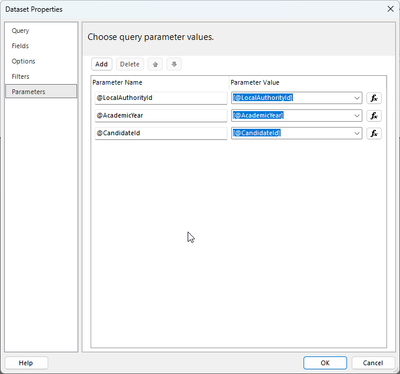Image resolution: width=400 pixels, height=374 pixels.
Task: Edit the @AcademicYear parameter name field
Action: (x=161, y=116)
